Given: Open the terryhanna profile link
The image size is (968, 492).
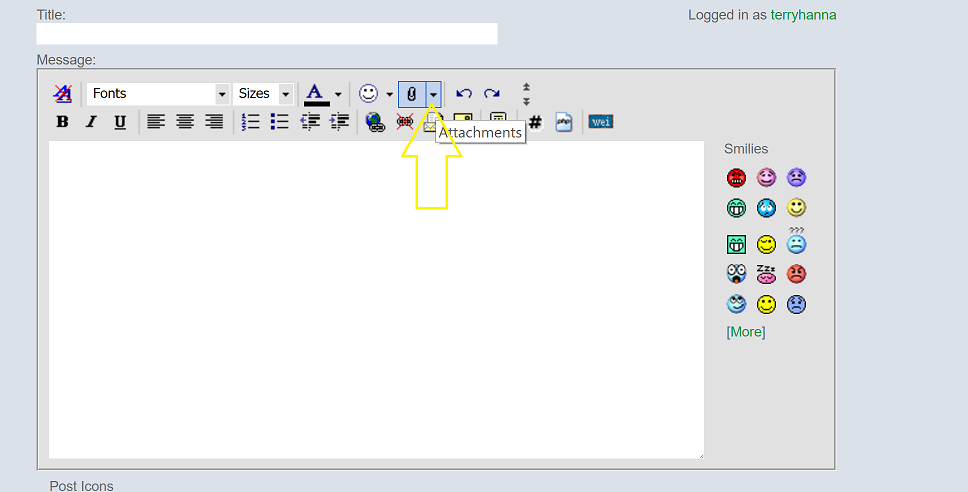Looking at the screenshot, I should [x=803, y=15].
